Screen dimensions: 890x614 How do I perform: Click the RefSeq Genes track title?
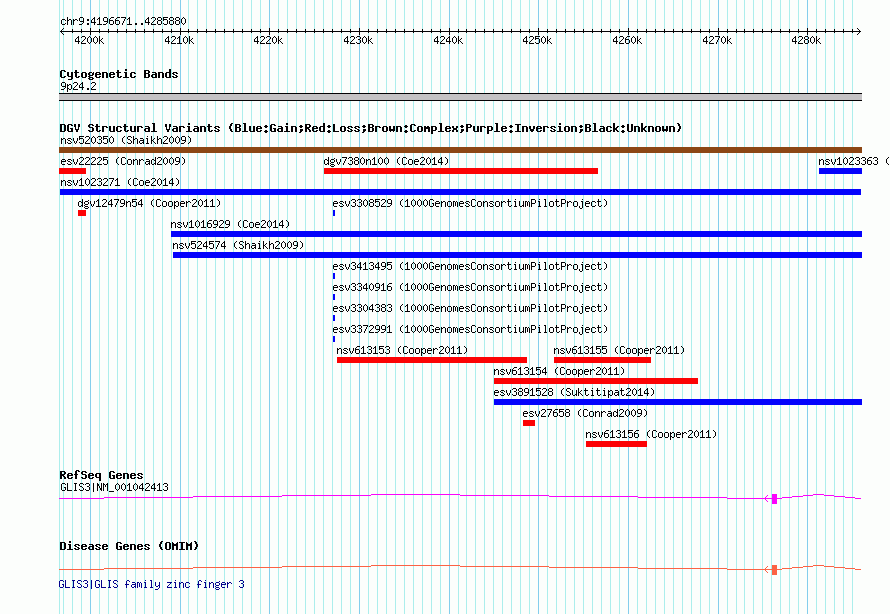[x=101, y=475]
